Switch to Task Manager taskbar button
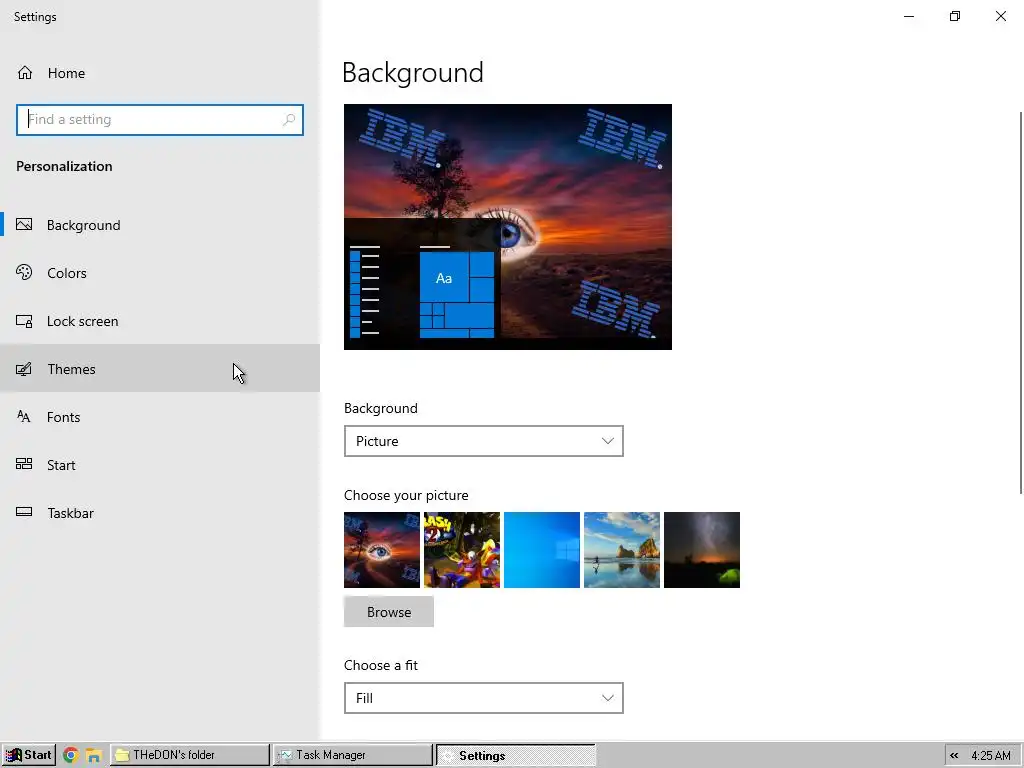 click(x=353, y=755)
